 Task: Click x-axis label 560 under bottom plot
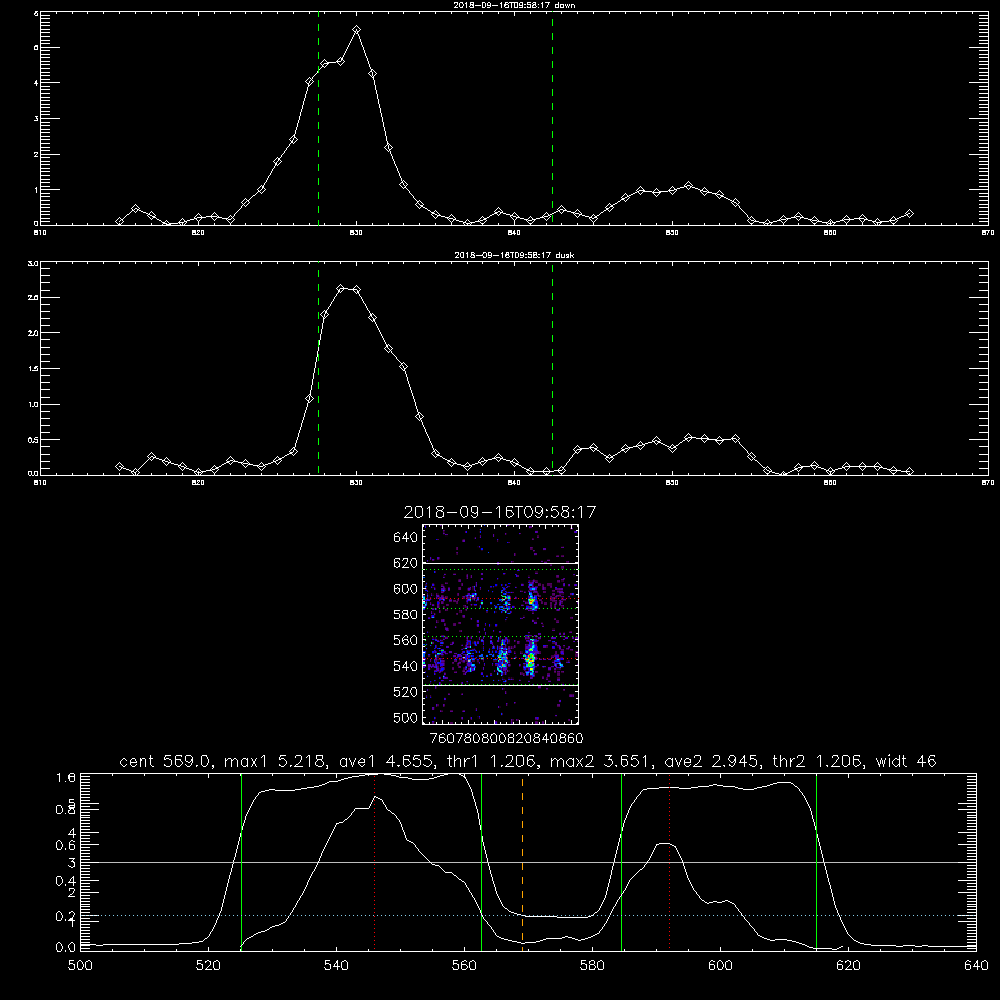(464, 966)
